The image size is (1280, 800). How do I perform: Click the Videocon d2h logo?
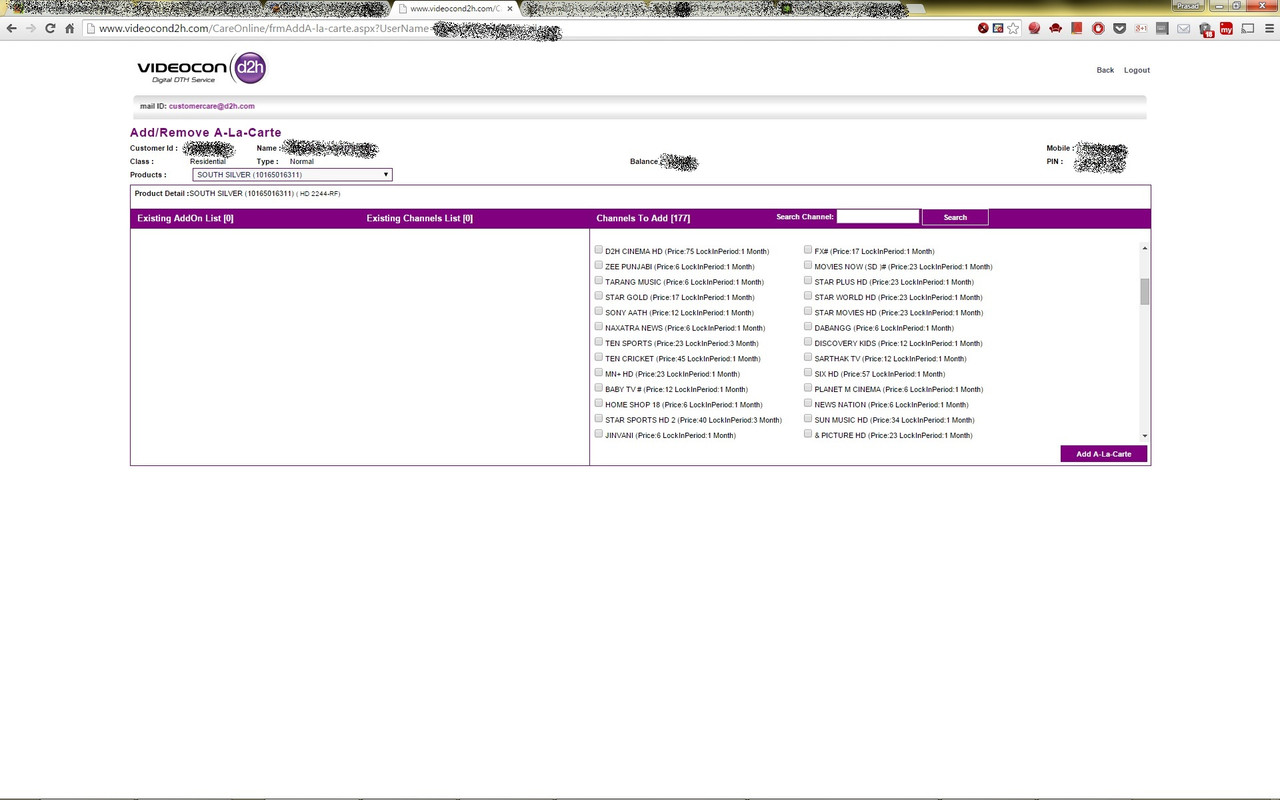point(202,69)
